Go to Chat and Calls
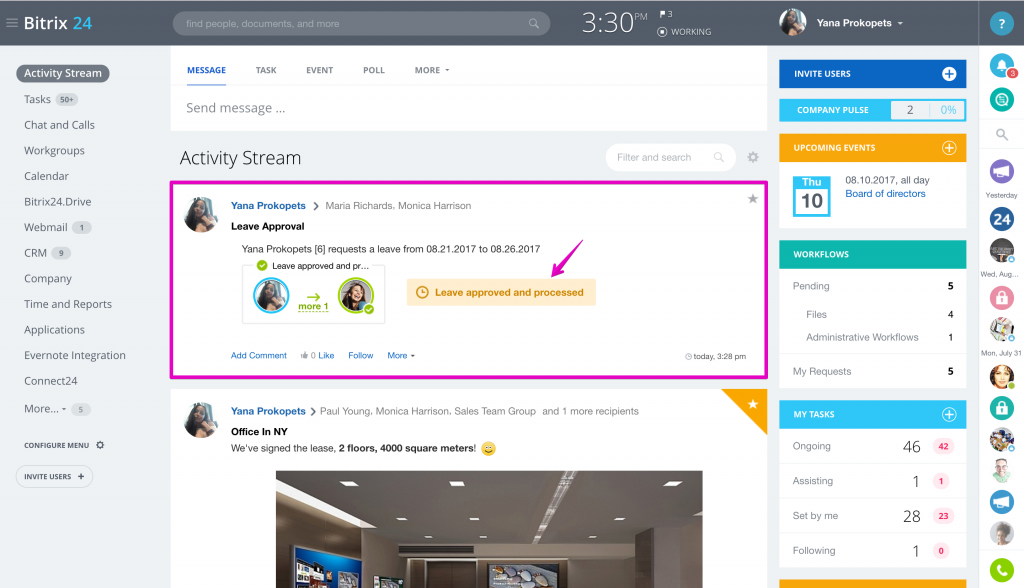The width and height of the screenshot is (1024, 588). pyautogui.click(x=59, y=125)
